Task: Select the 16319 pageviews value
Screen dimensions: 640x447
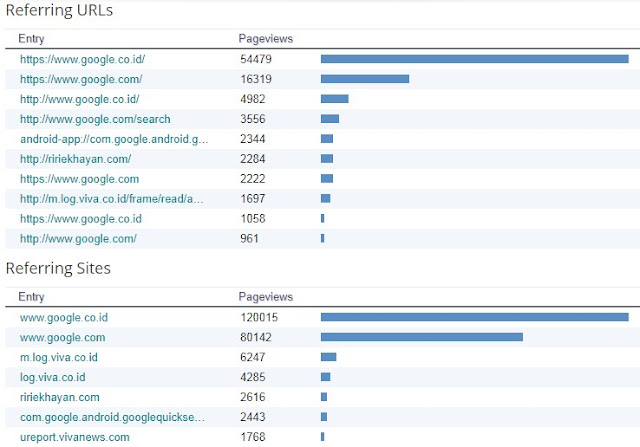Action: (256, 79)
